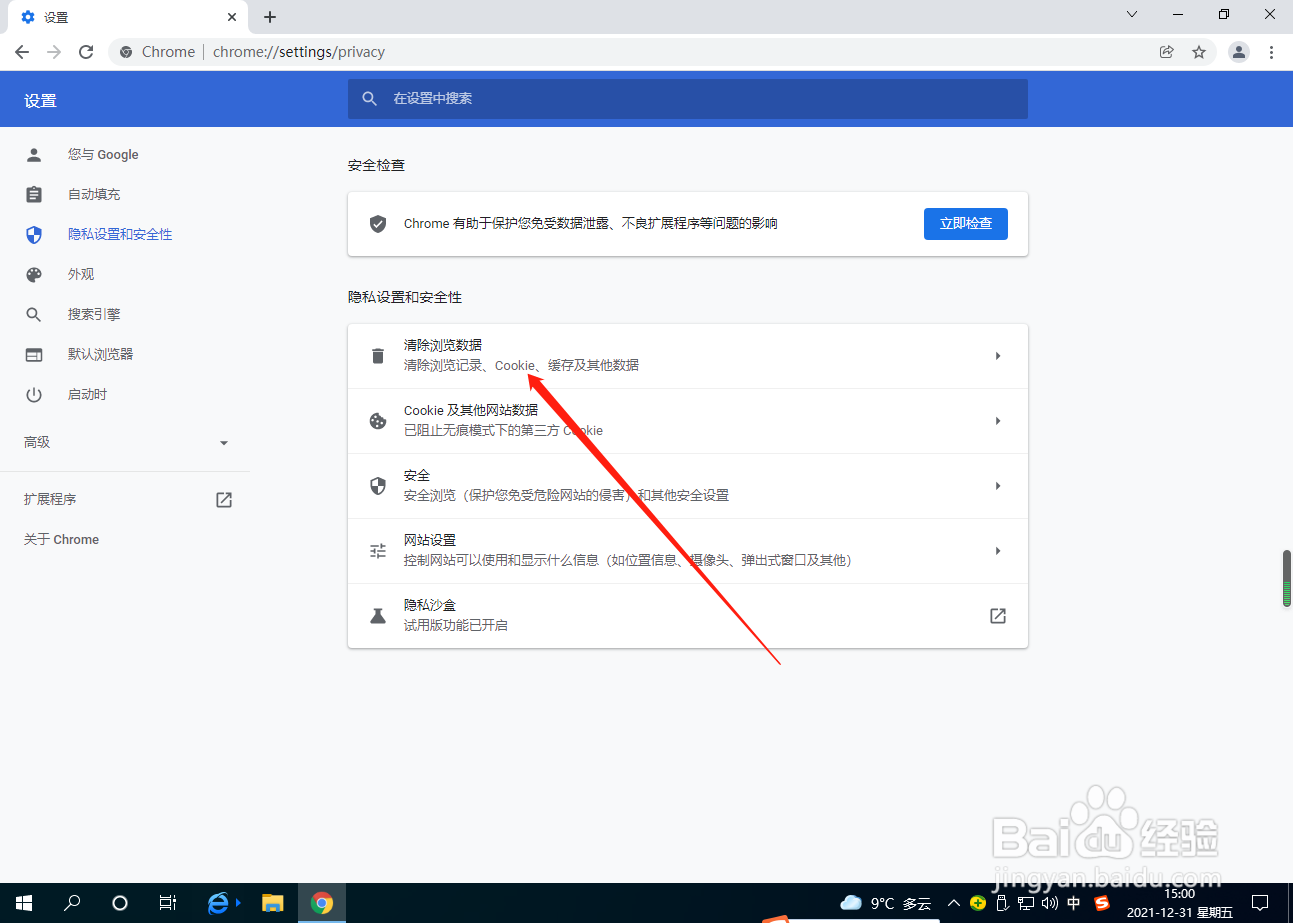The width and height of the screenshot is (1293, 923).
Task: Open 安全 settings row
Action: [688, 486]
